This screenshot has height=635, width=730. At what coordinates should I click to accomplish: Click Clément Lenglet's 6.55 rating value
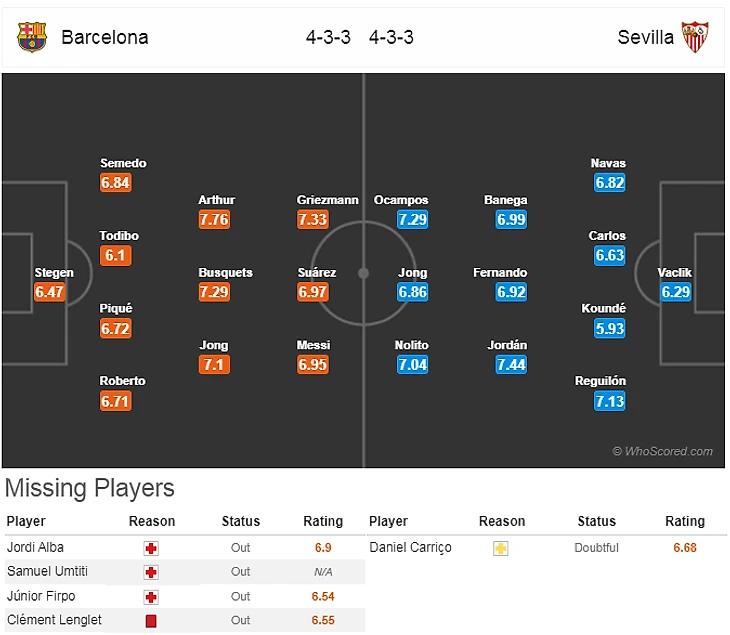point(321,620)
